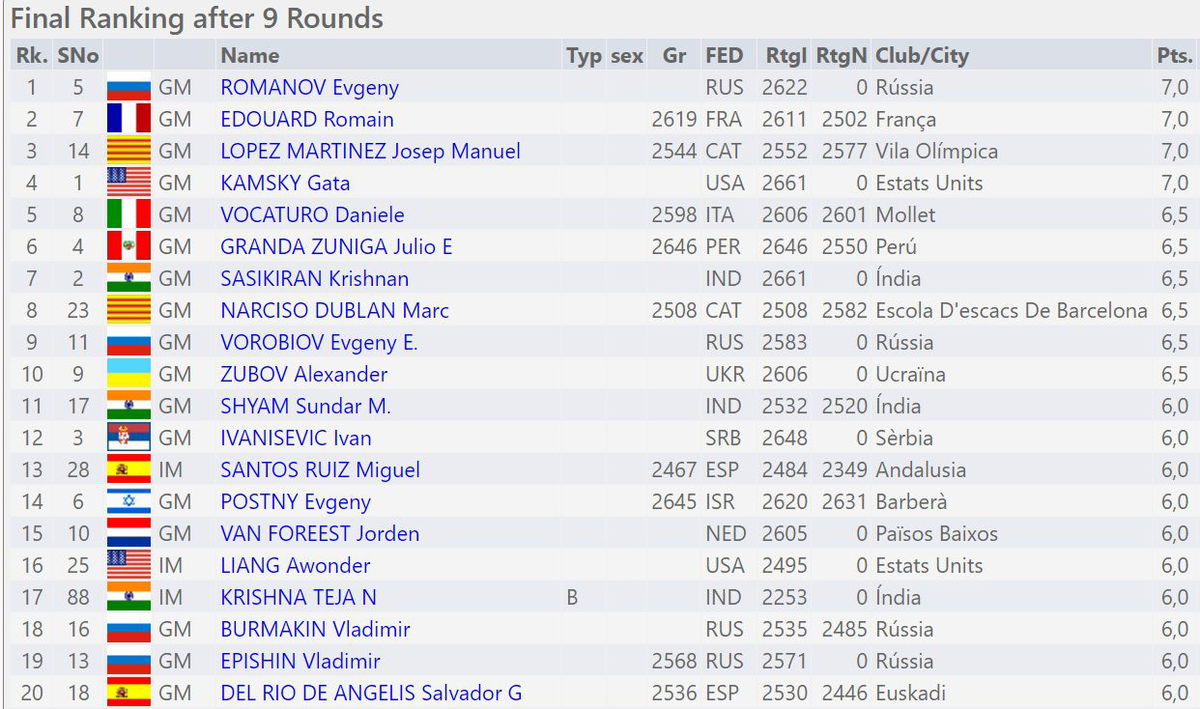Open player ROMANOV Evgeny's profile link
Viewport: 1200px width, 709px height.
coord(309,88)
